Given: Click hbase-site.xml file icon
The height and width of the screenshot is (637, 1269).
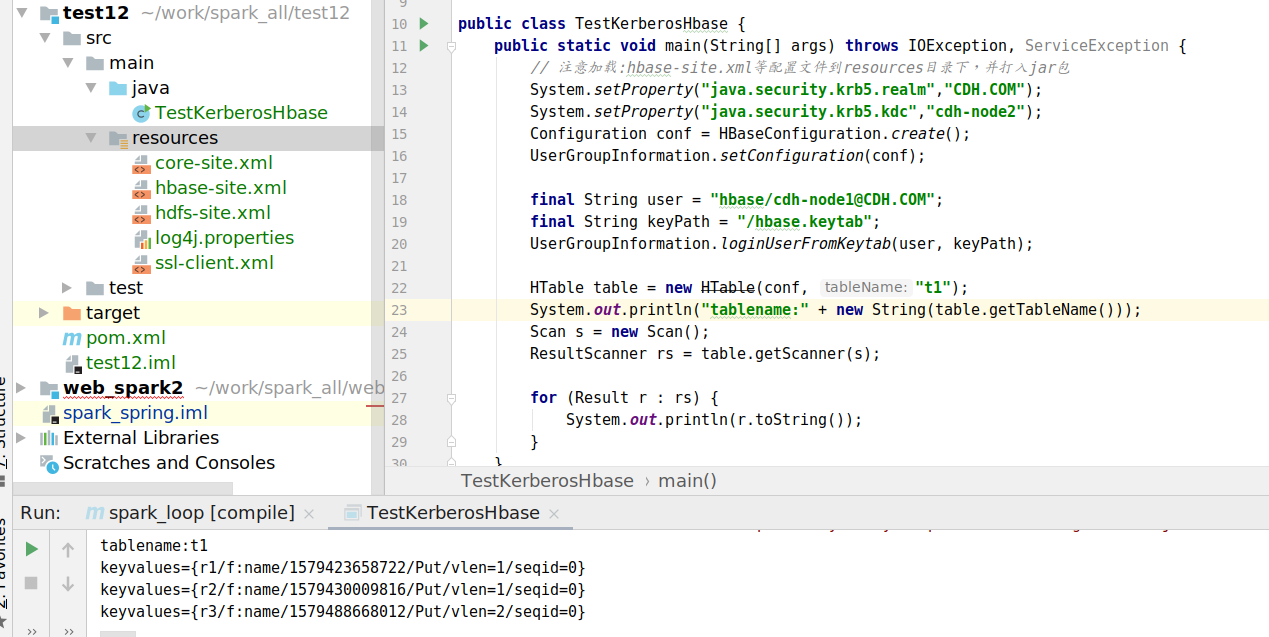Looking at the screenshot, I should (141, 188).
